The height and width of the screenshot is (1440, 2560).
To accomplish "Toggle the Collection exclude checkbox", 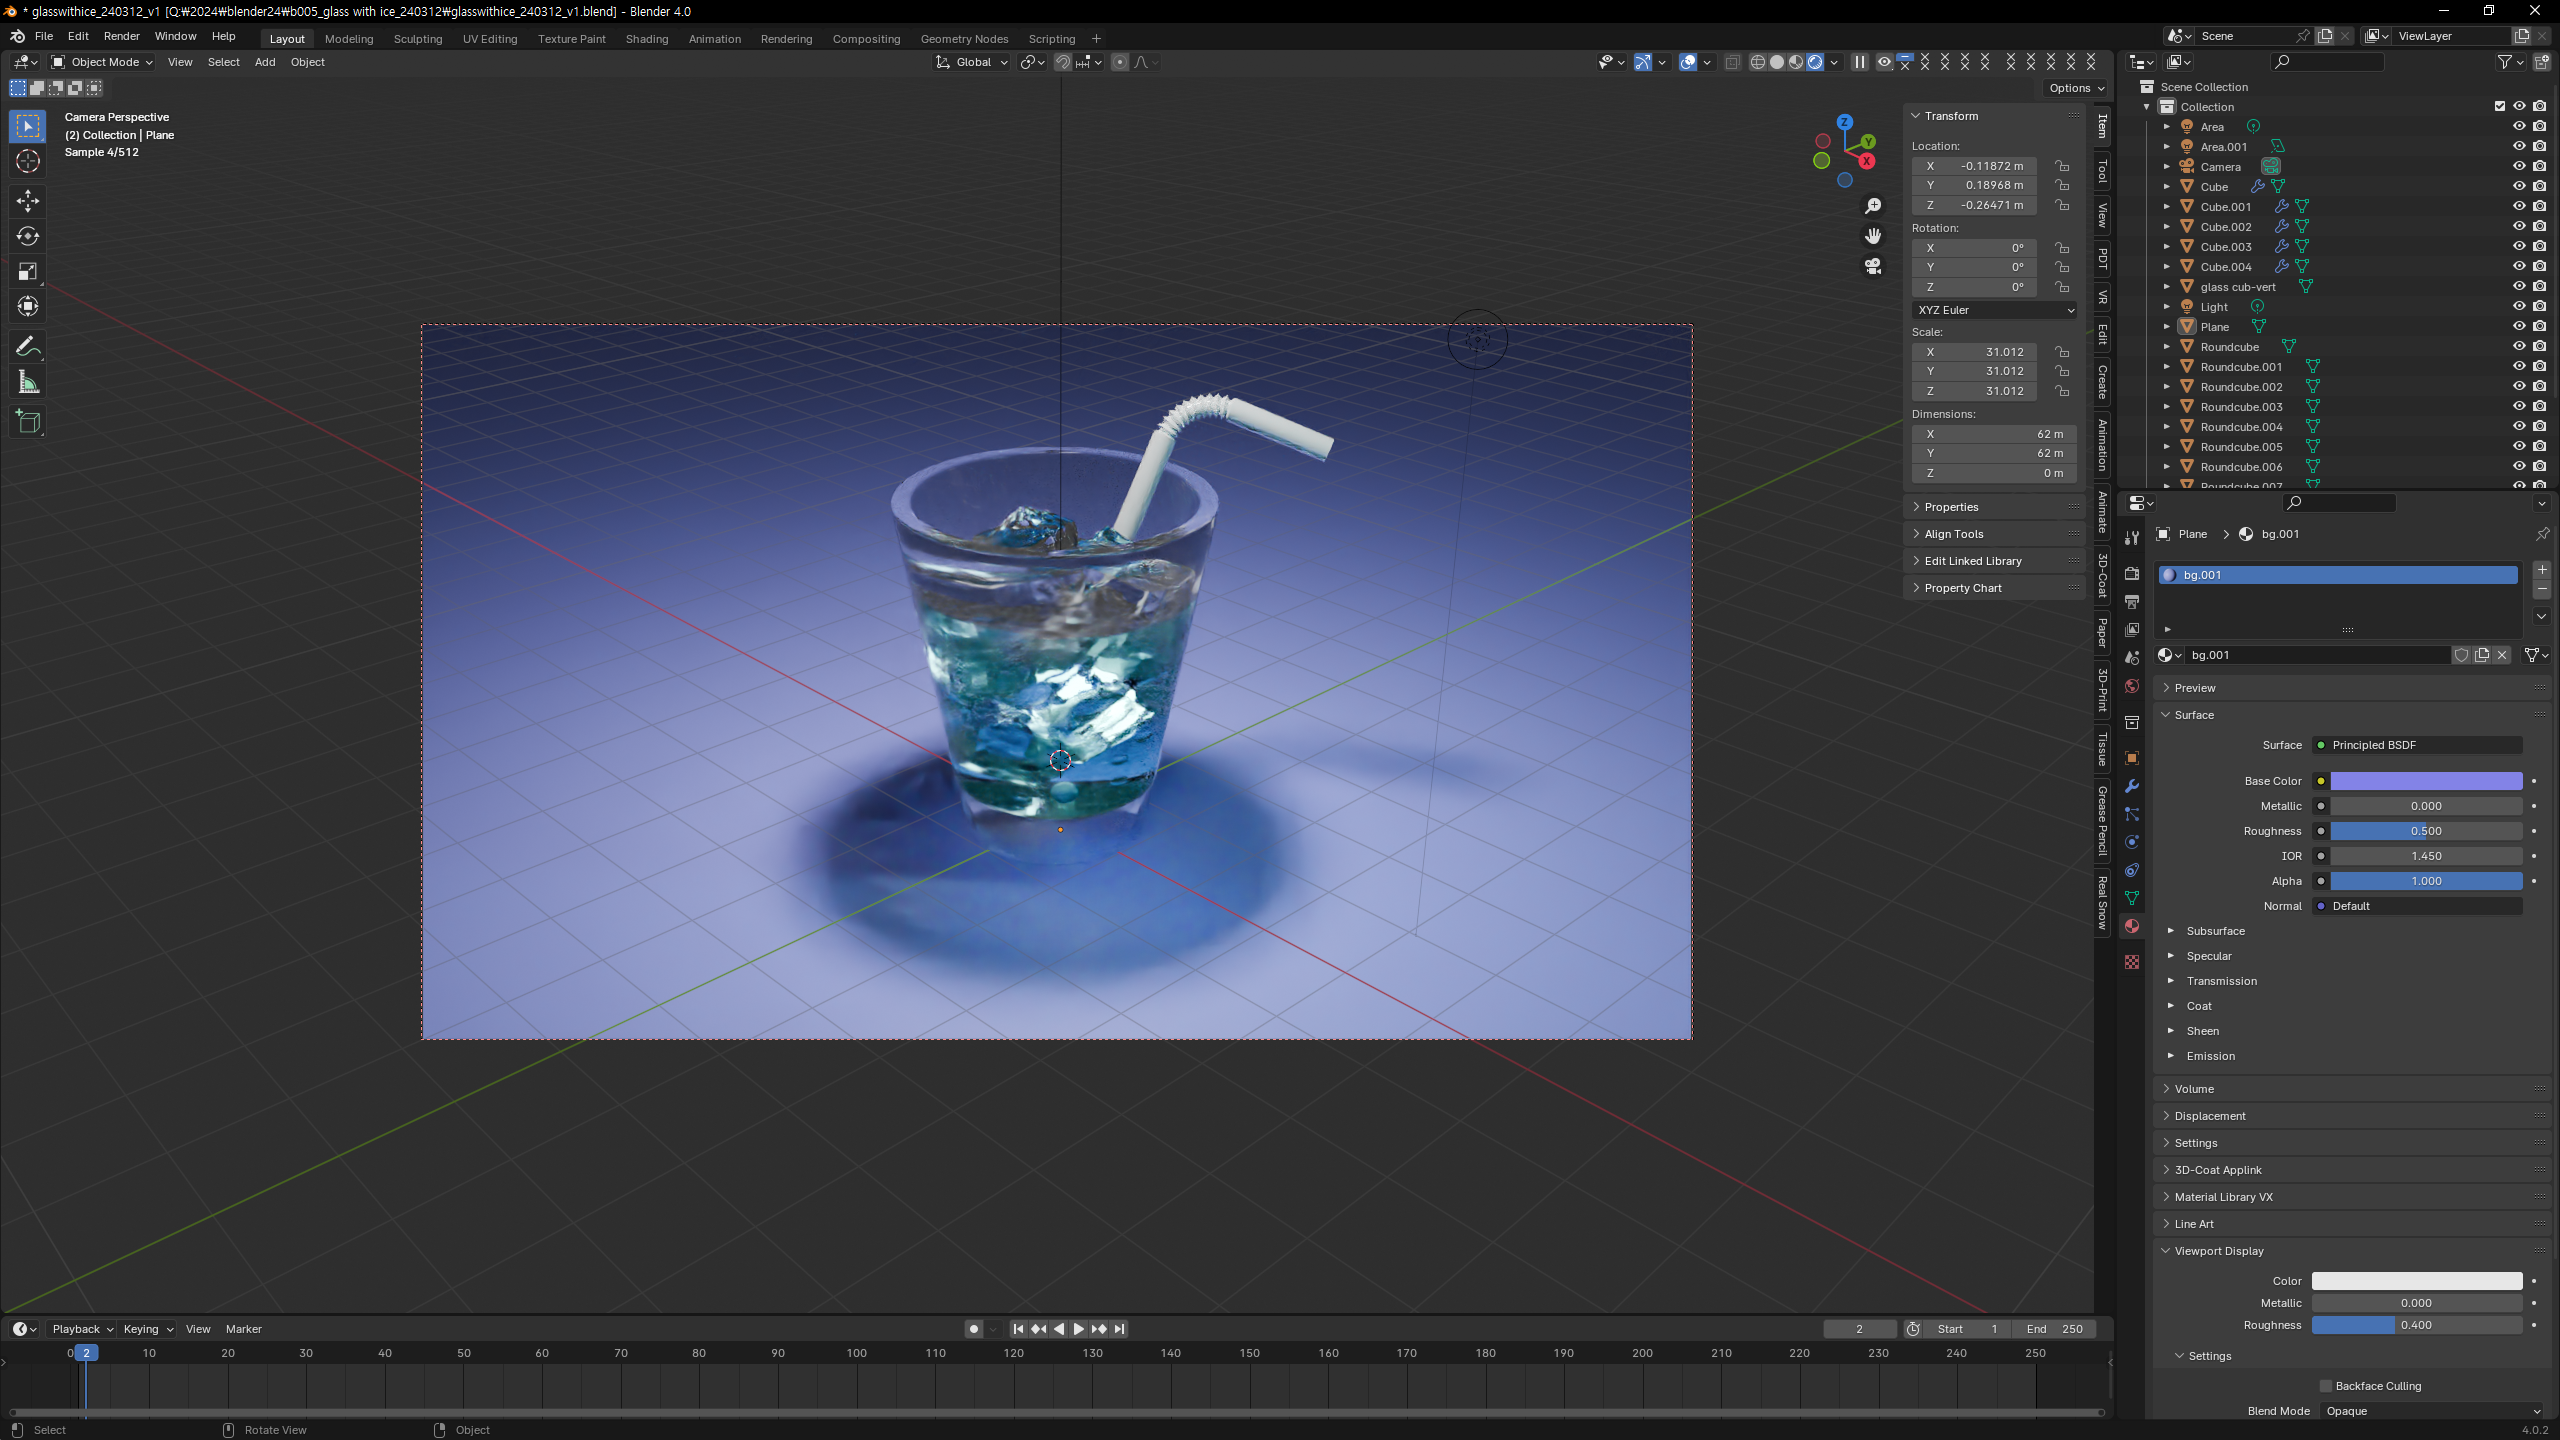I will pos(2500,106).
